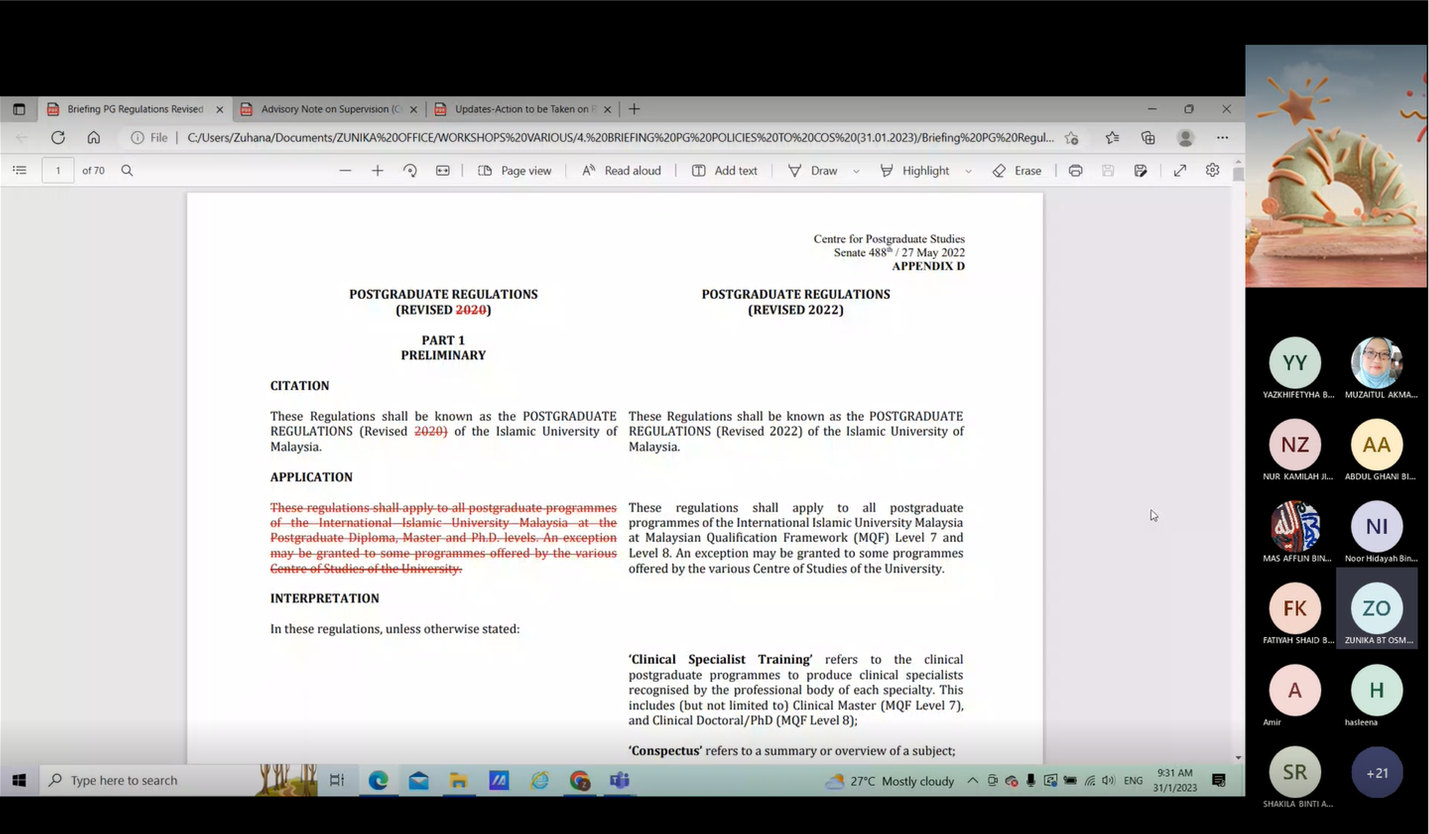Enter full screen PDF view
Screen dimensions: 1429x834
tap(1180, 170)
